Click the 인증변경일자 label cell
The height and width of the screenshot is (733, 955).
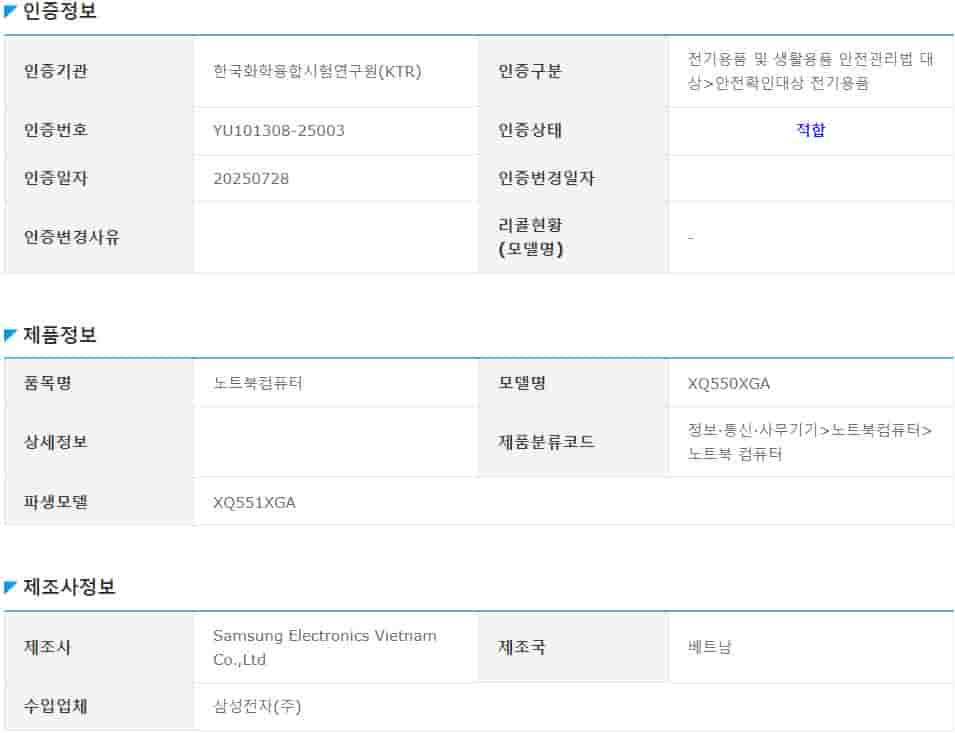pyautogui.click(x=546, y=178)
